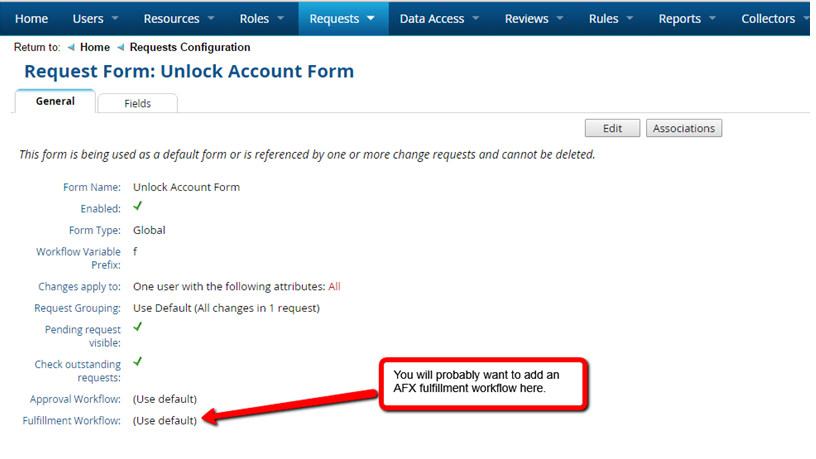816x459 pixels.
Task: Click the Pending request visible checkmark
Action: 138,327
